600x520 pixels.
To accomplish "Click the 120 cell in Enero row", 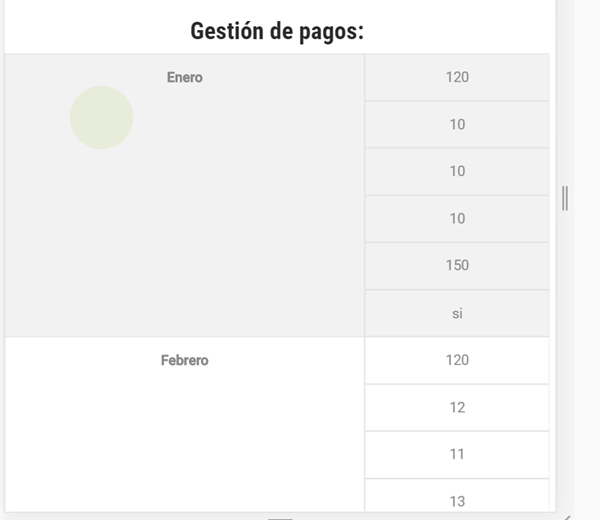I will pyautogui.click(x=457, y=77).
